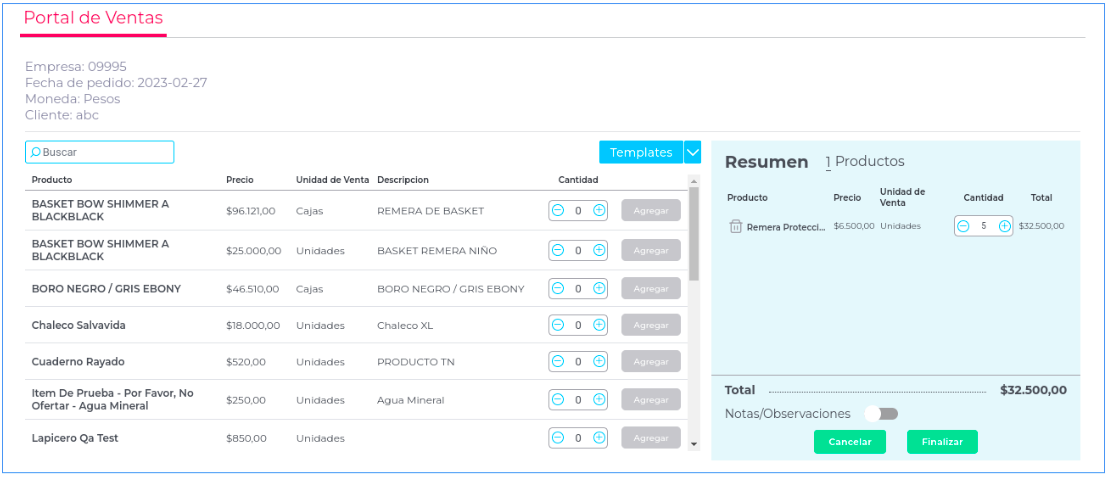Click the Templates button
Image resolution: width=1111 pixels, height=478 pixels.
641,152
